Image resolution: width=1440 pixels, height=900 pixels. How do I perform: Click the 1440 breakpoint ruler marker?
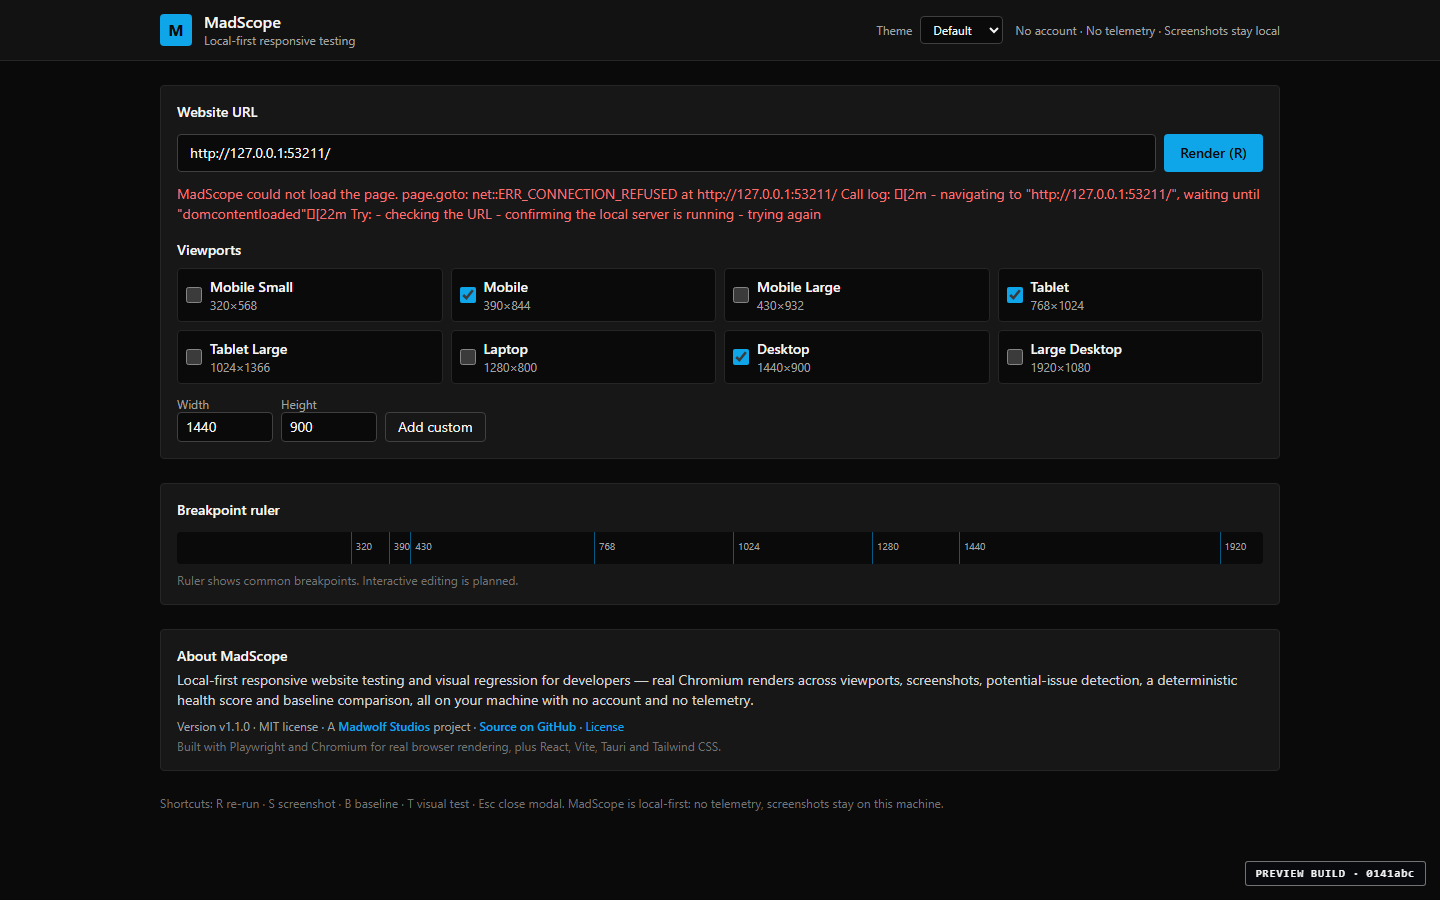click(x=974, y=547)
